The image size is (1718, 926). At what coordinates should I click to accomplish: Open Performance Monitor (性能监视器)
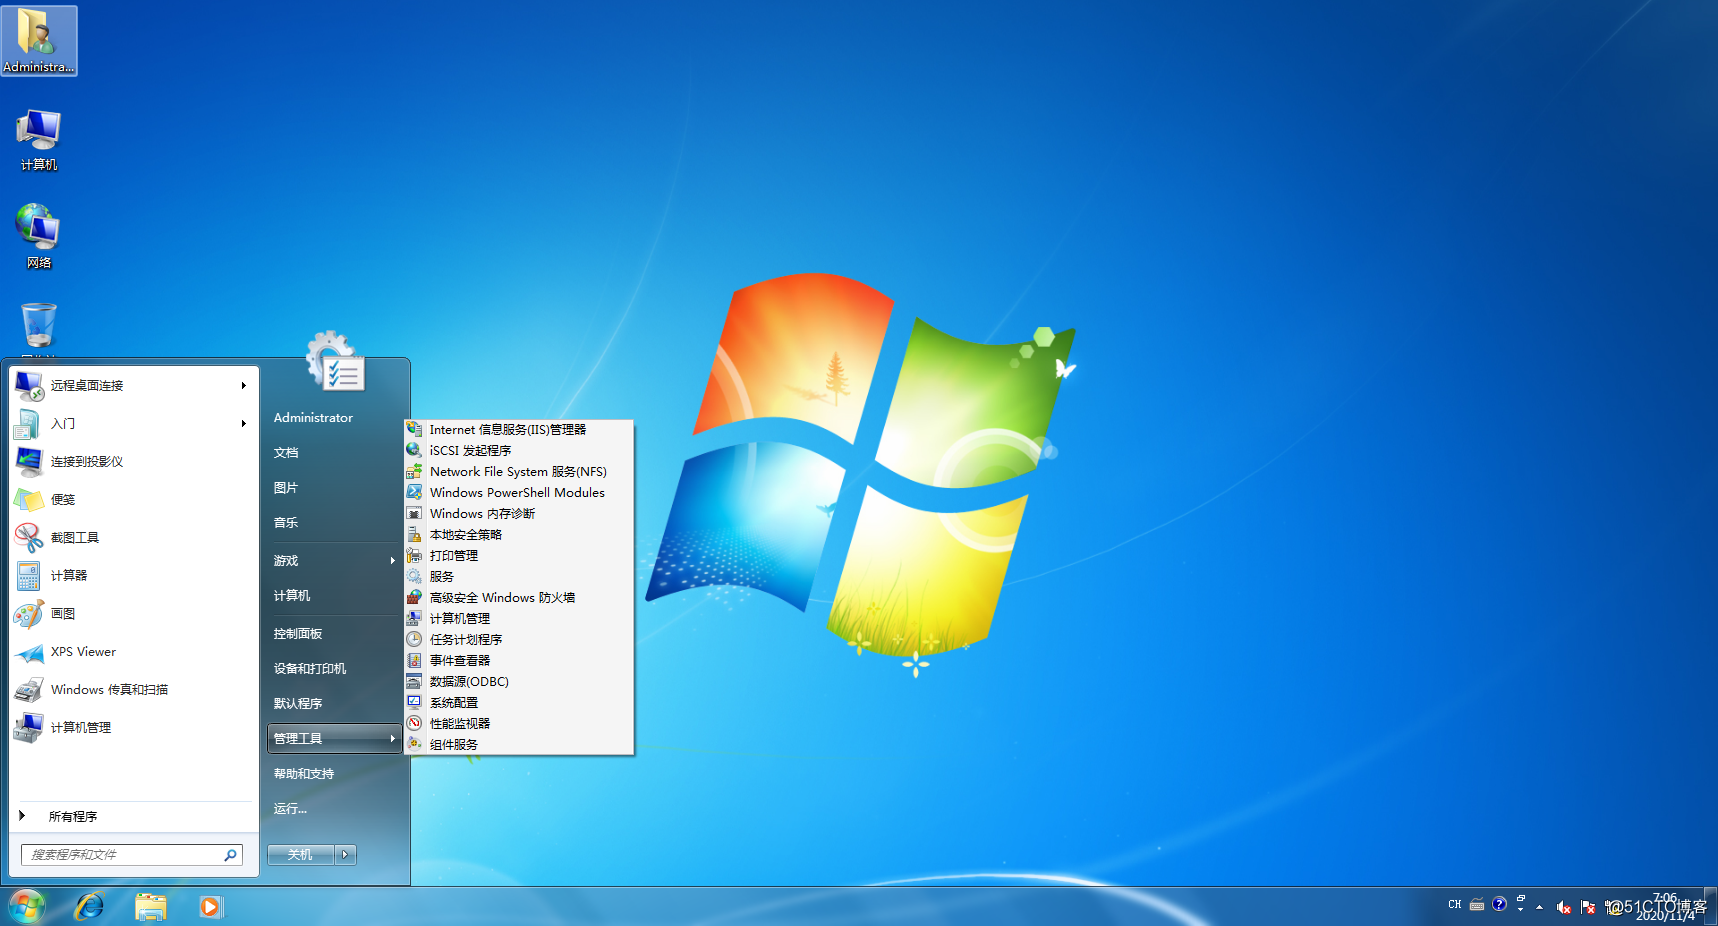[x=519, y=723]
